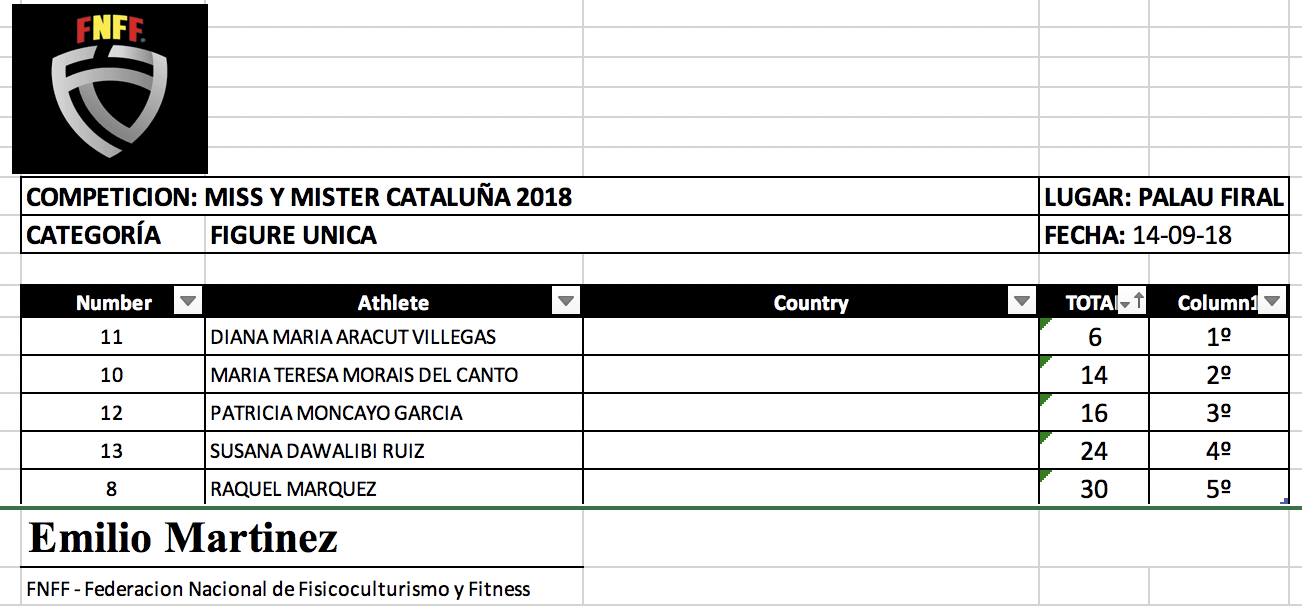Open the Number column filter dropdown
Viewport: 1302px width, 606px height.
click(x=188, y=302)
